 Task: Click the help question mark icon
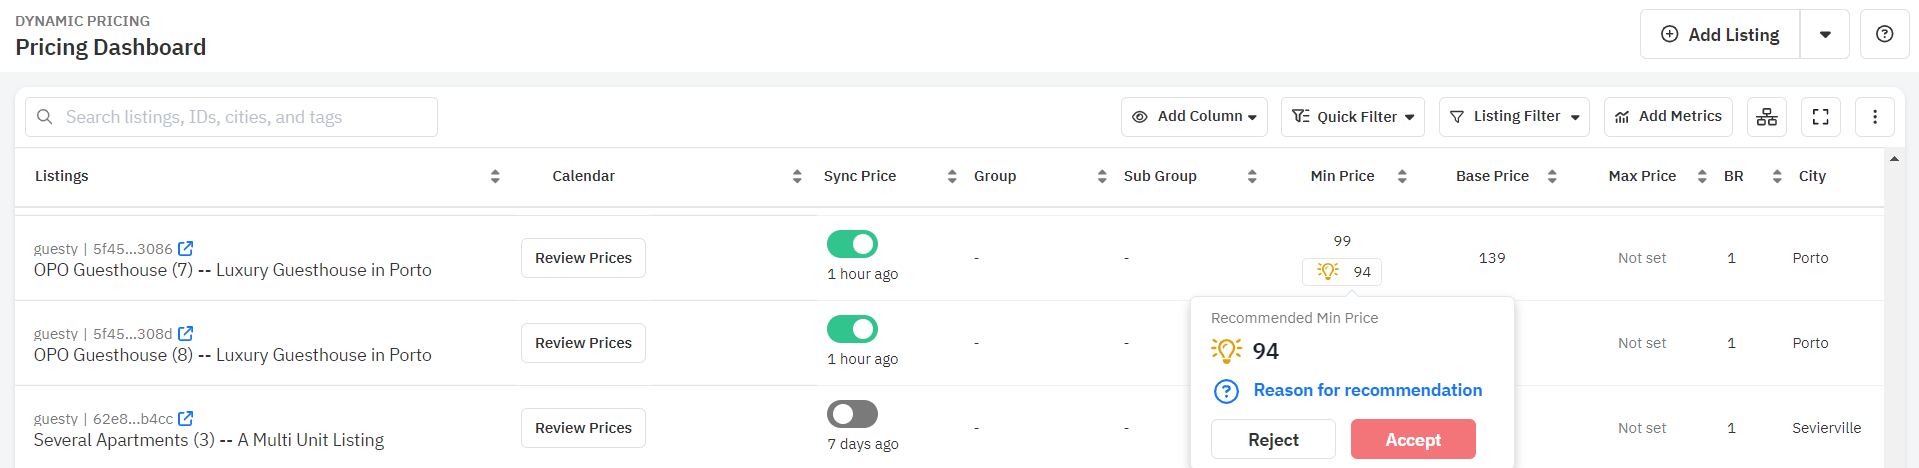(x=1884, y=34)
